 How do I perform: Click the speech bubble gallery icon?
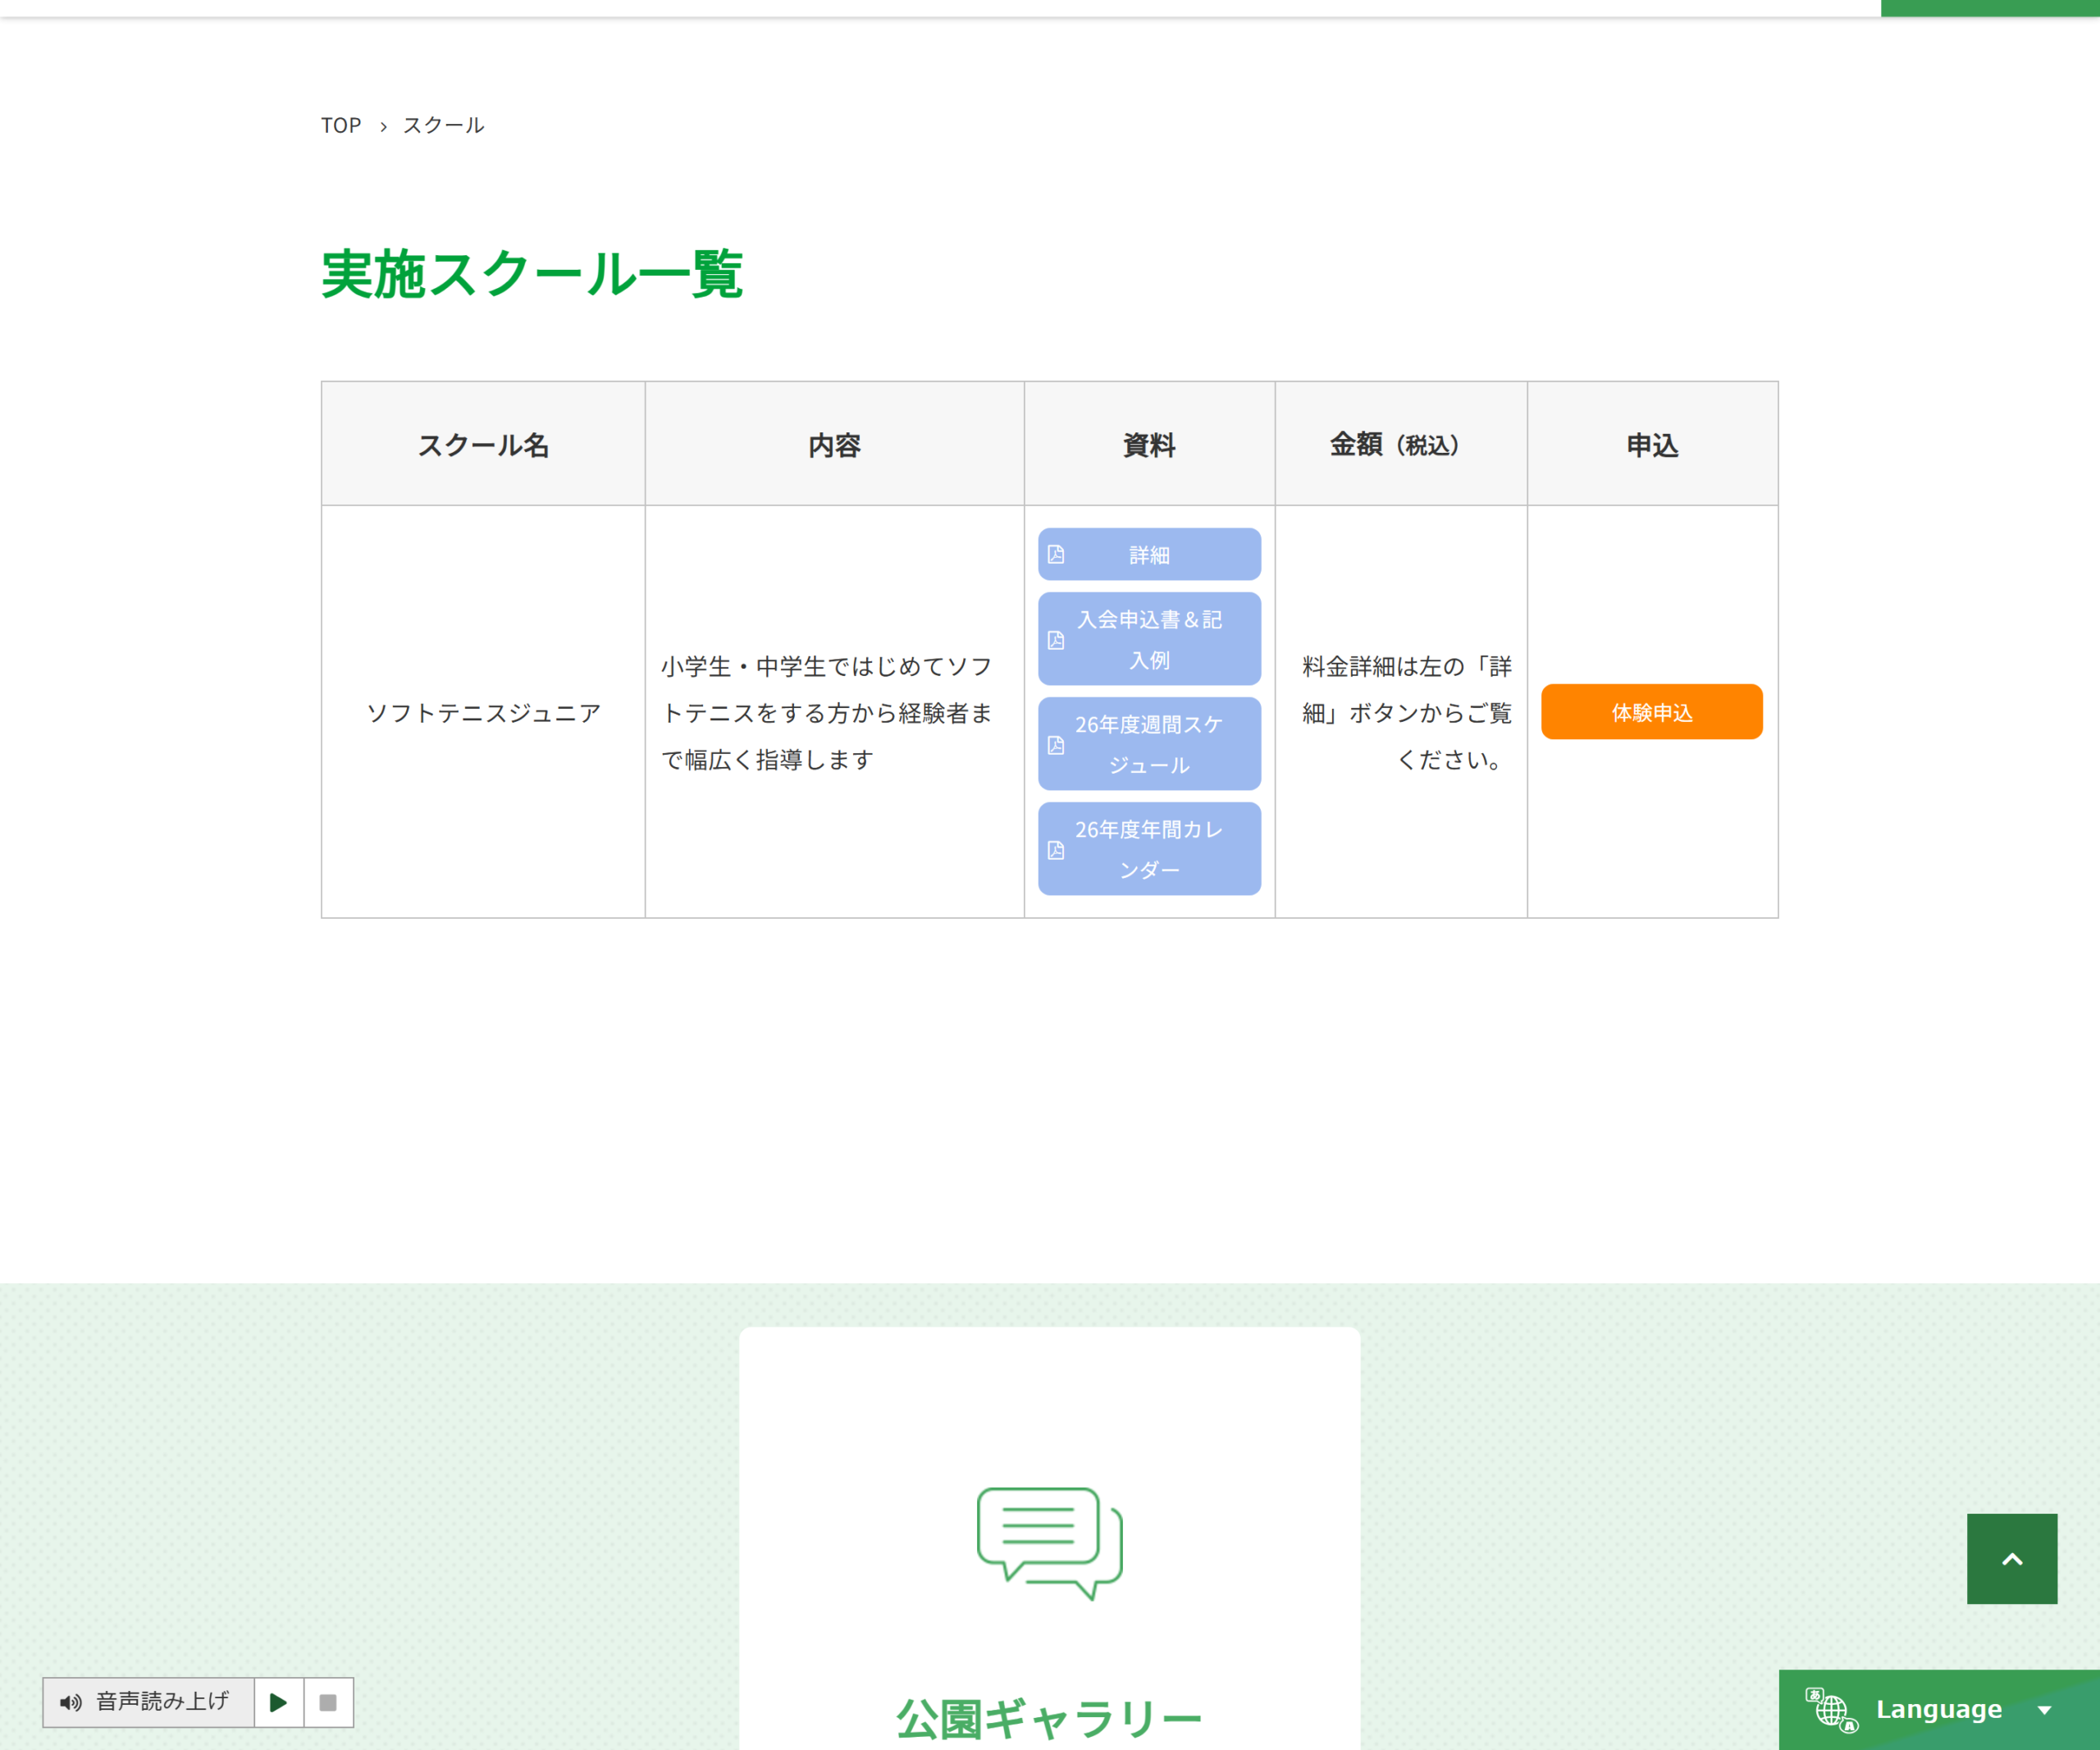pyautogui.click(x=1049, y=1543)
